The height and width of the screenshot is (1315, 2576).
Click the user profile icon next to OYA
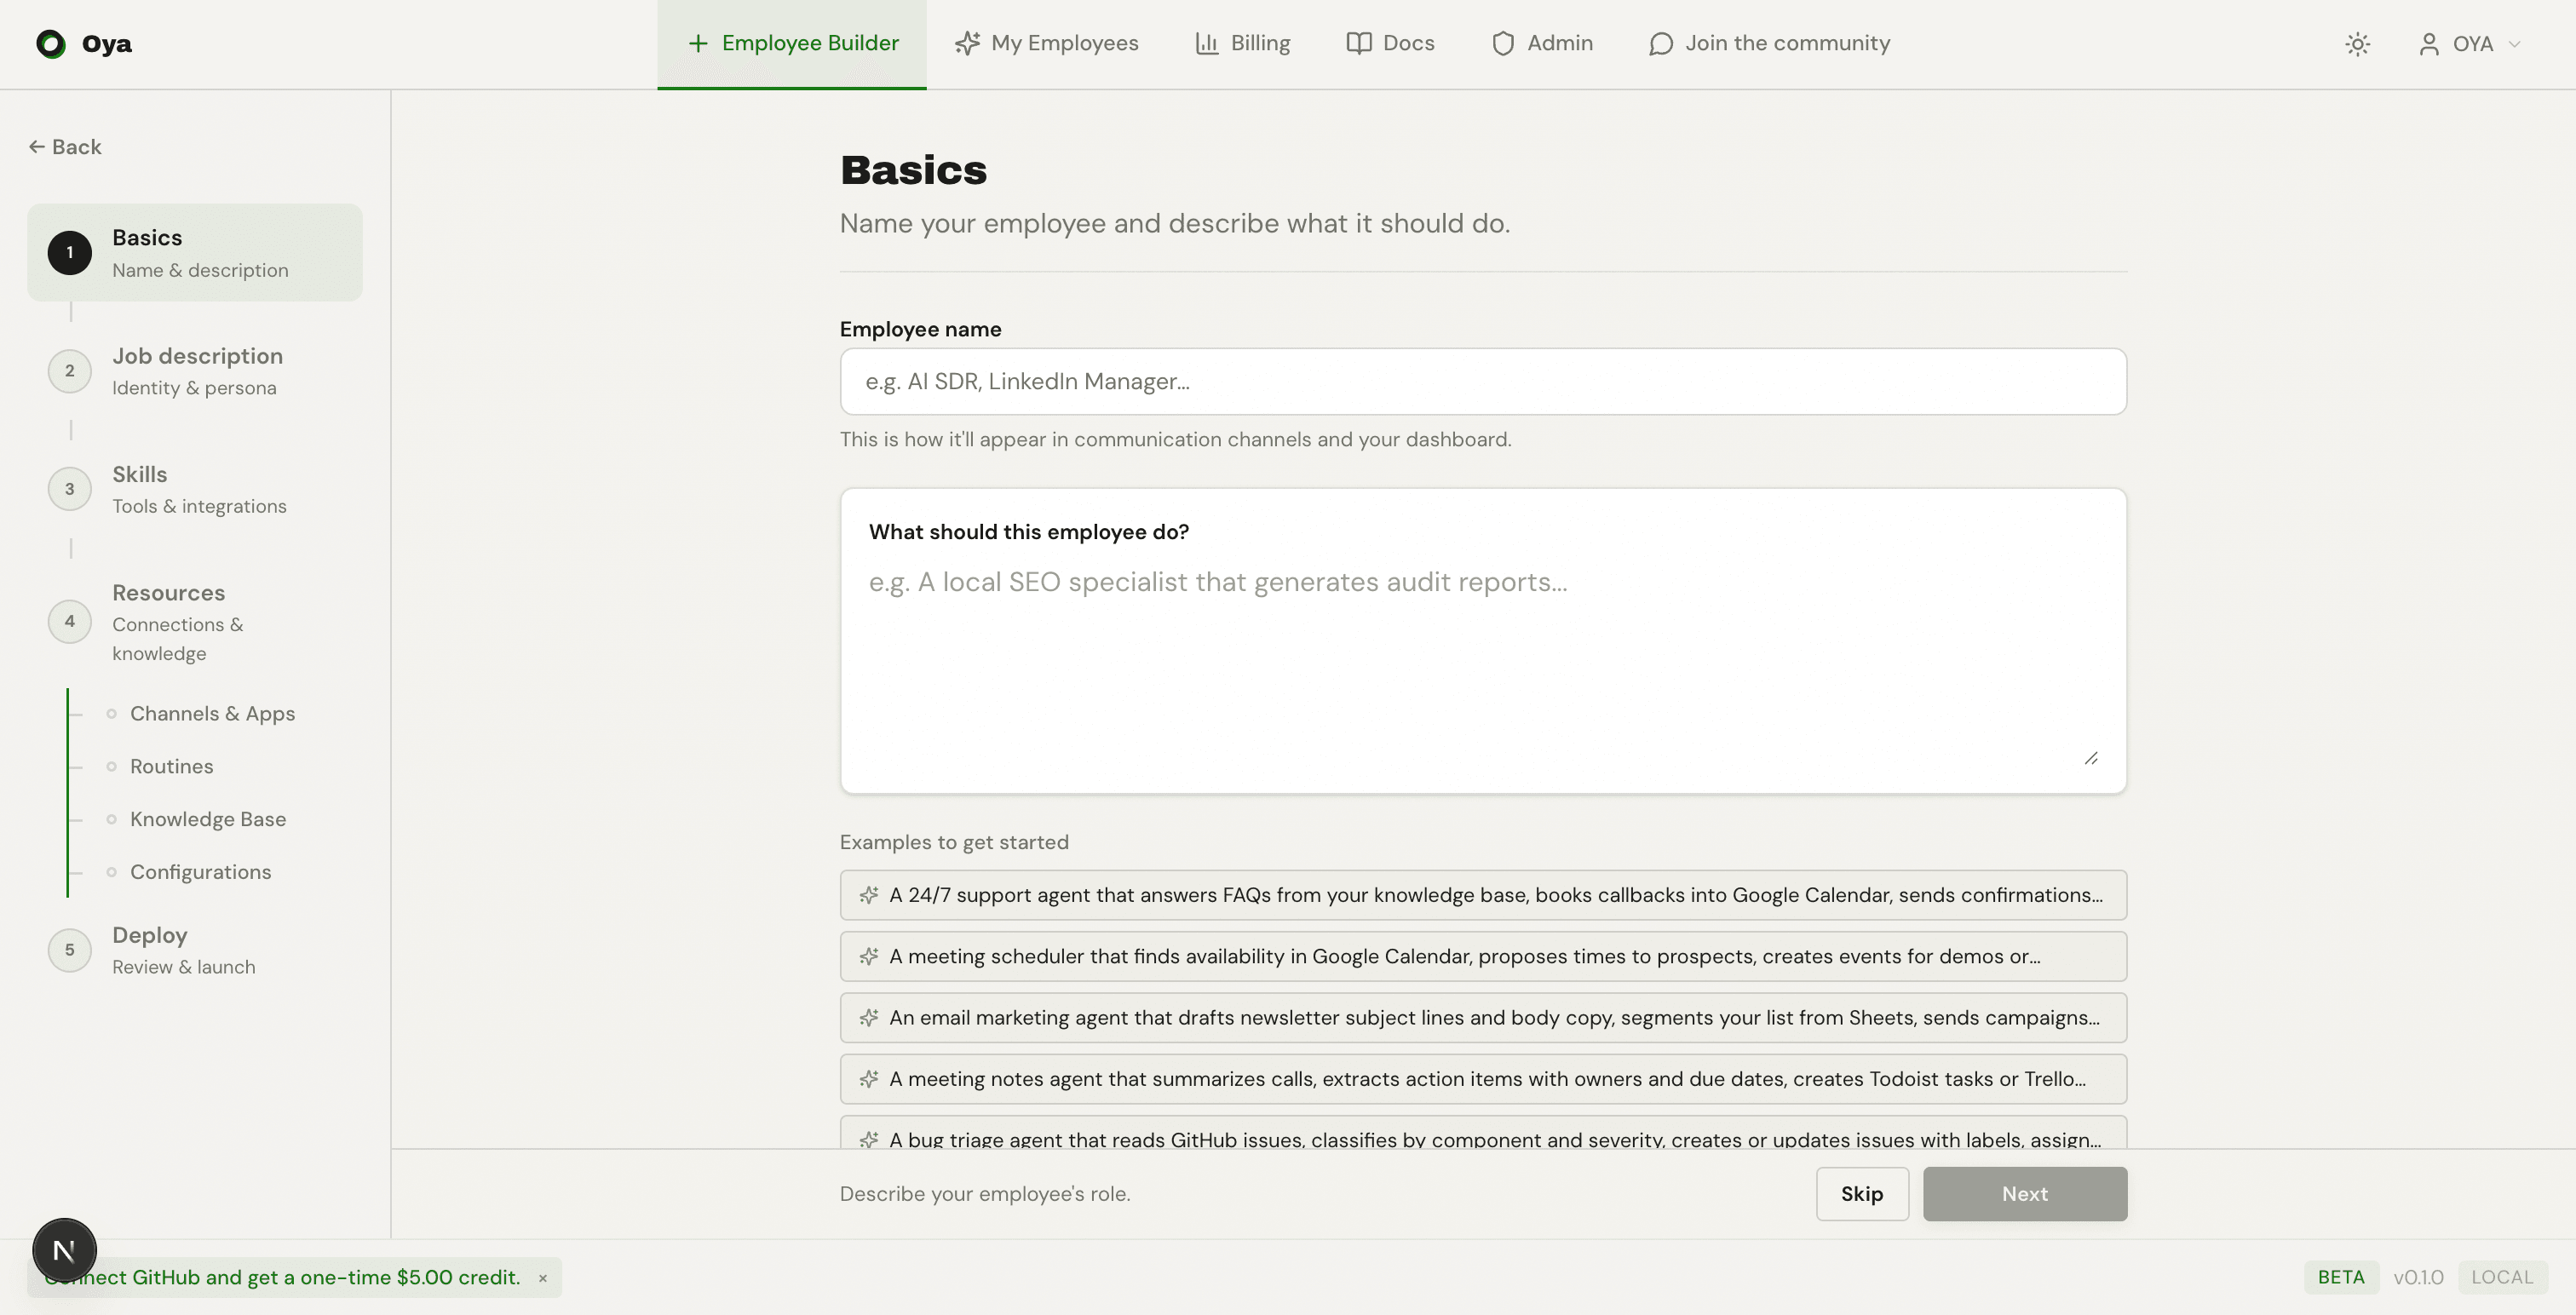point(2428,44)
